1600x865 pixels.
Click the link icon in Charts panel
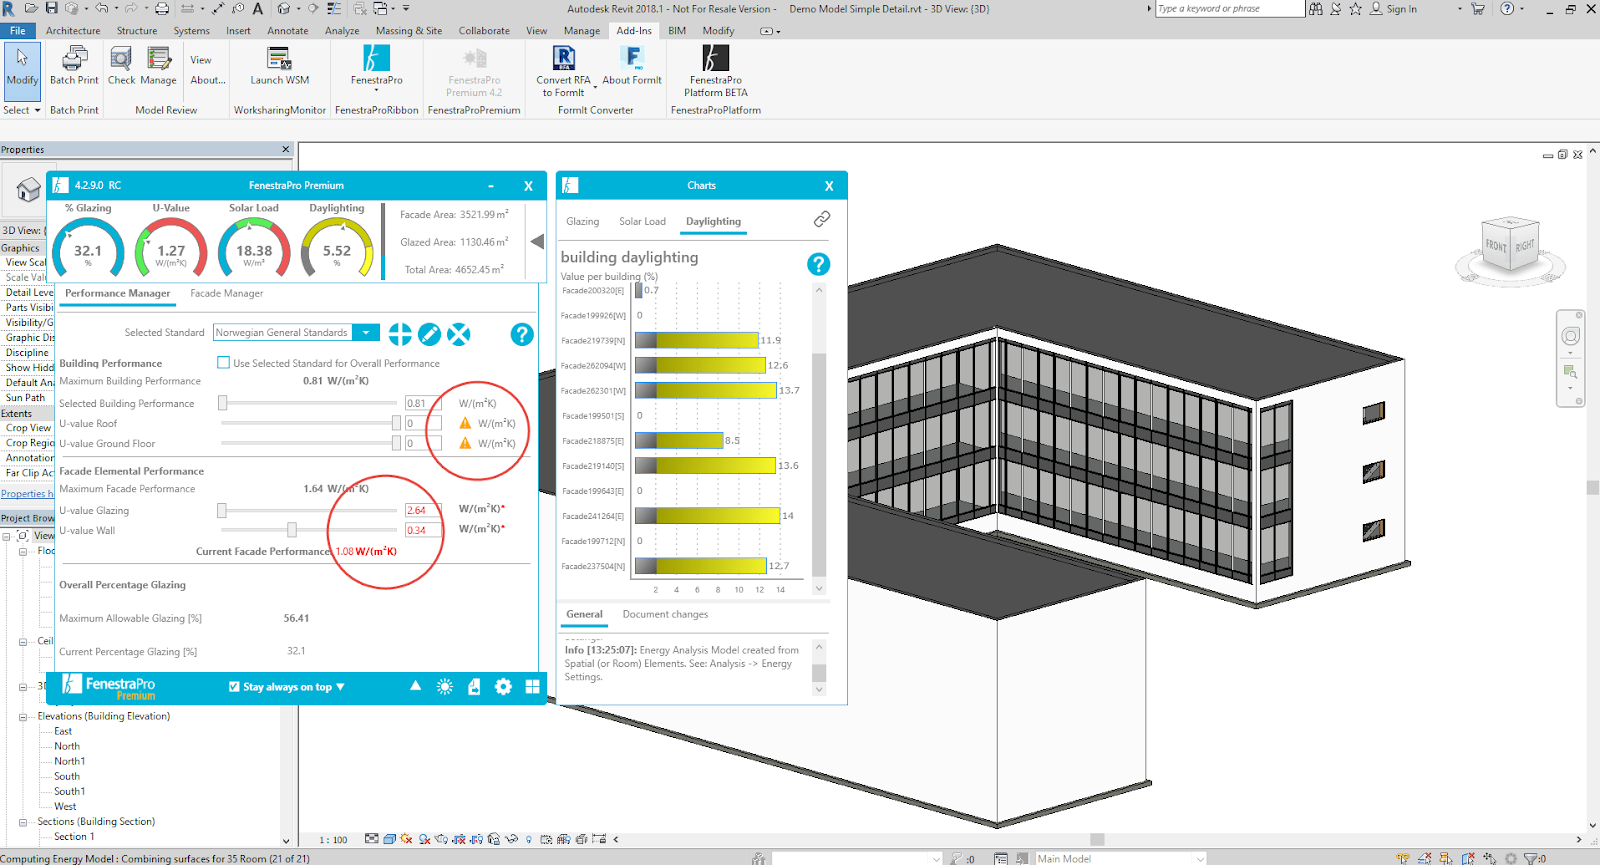(822, 219)
